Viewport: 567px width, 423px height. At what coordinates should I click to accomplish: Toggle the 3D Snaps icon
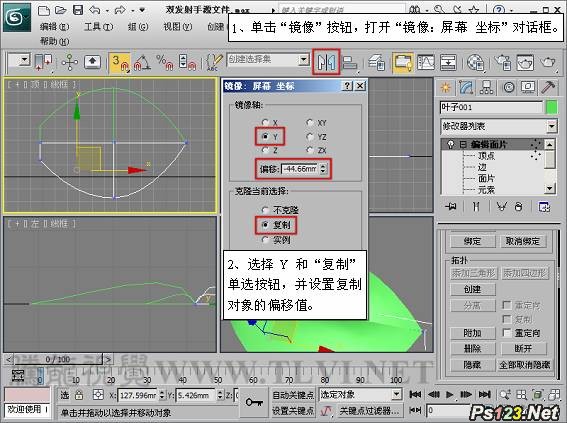point(120,63)
